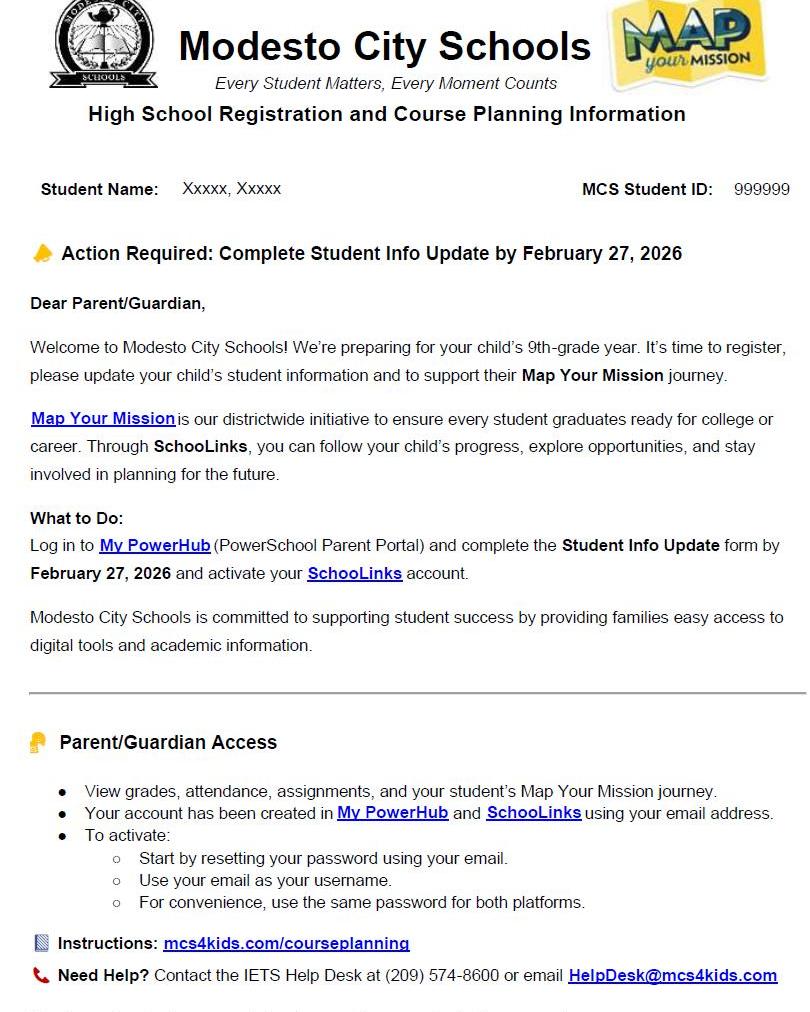Email HelpDesk@mcs4kids.com link

tap(673, 975)
